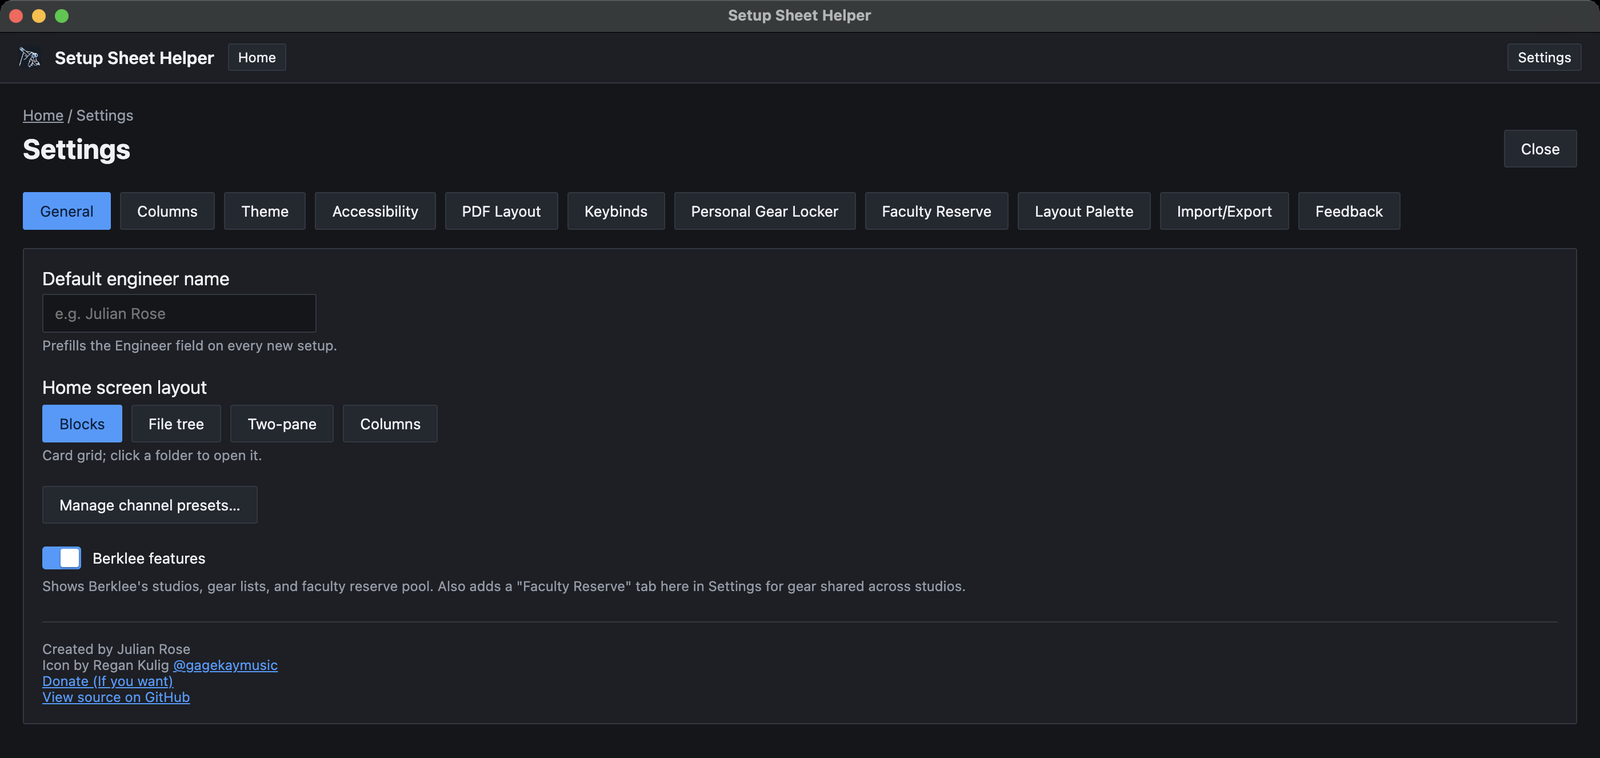This screenshot has height=758, width=1600.
Task: Click the 'Created by Julian Rose' text
Action: pos(116,649)
